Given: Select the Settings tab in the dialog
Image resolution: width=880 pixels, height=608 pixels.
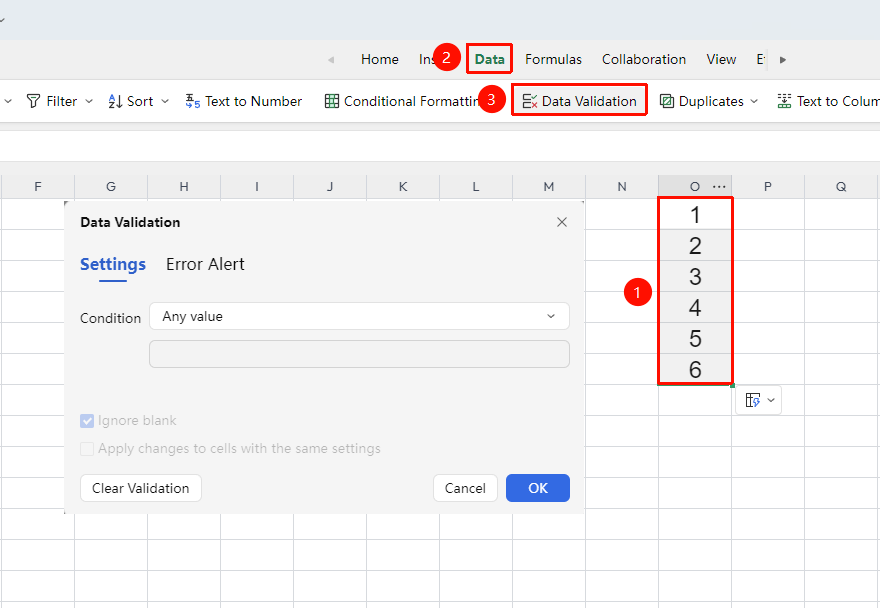Looking at the screenshot, I should tap(113, 264).
